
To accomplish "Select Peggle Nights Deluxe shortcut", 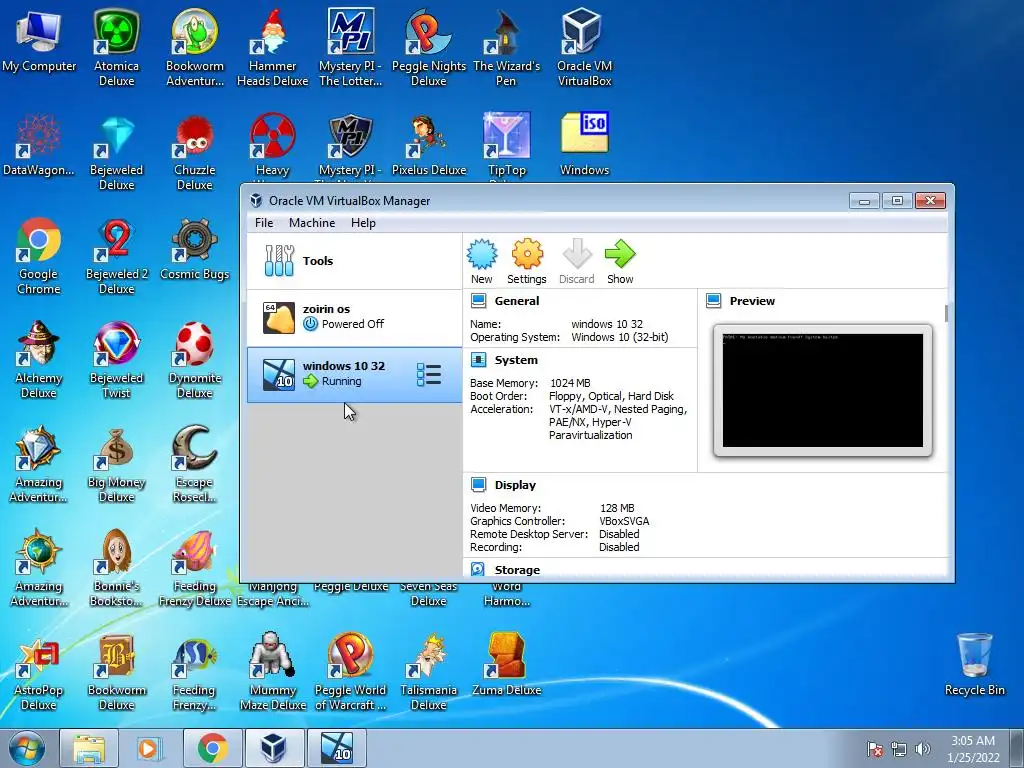I will (x=428, y=48).
